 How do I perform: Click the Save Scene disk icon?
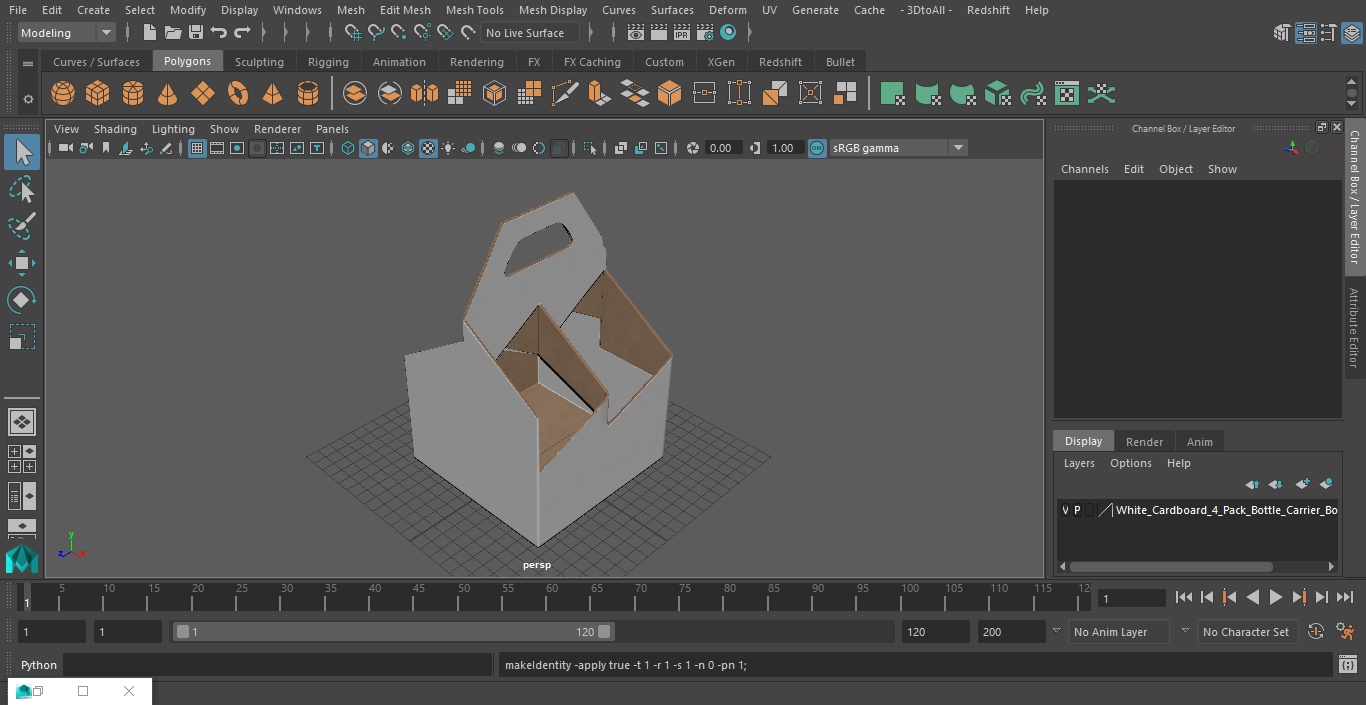pyautogui.click(x=196, y=33)
